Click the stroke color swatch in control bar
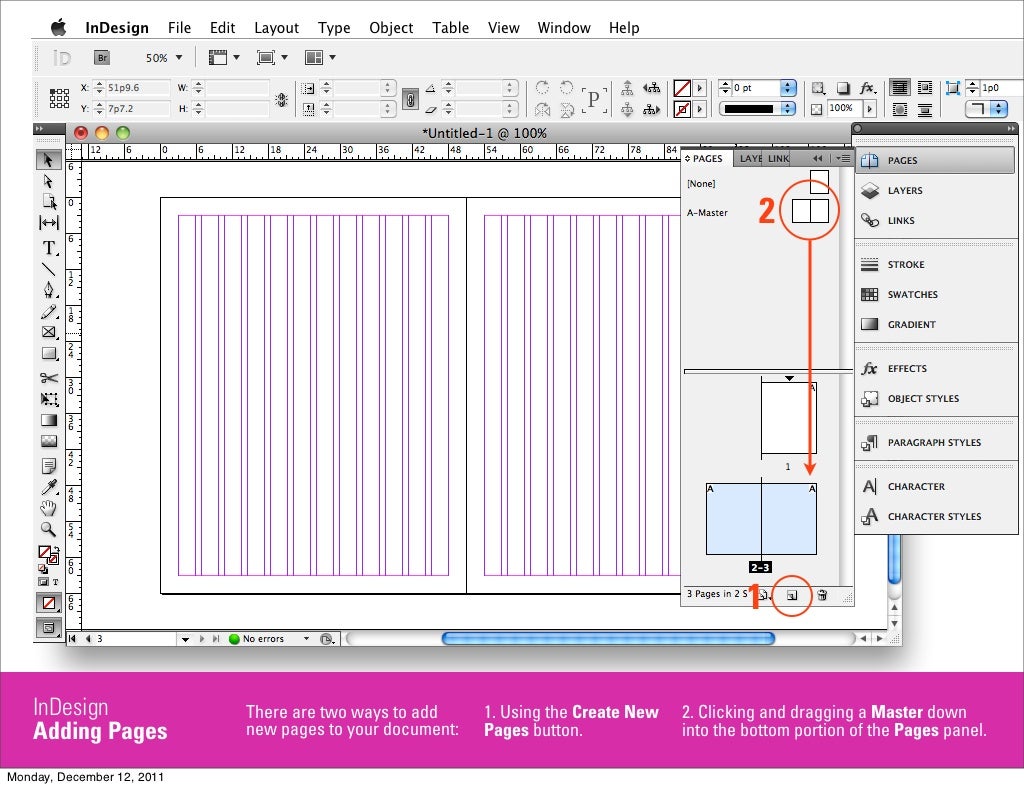Screen dimensions: 1024x788 [x=682, y=109]
